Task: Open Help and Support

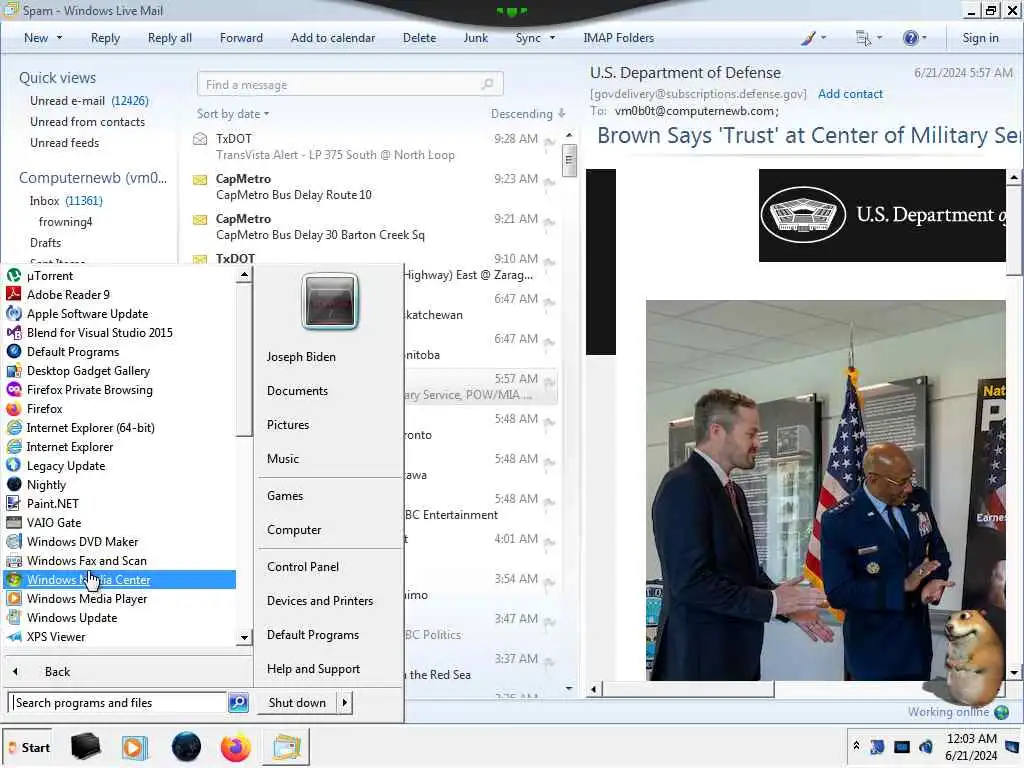Action: tap(313, 669)
